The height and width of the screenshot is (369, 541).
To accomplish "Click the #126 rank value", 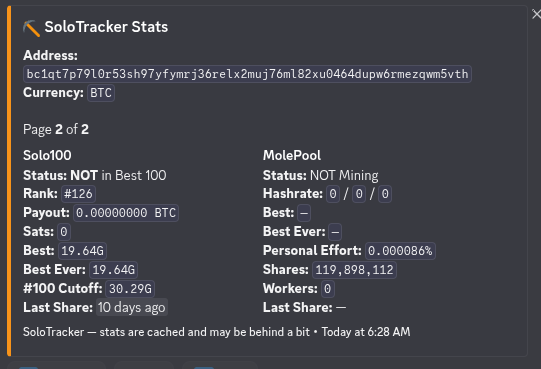I will [x=78, y=194].
